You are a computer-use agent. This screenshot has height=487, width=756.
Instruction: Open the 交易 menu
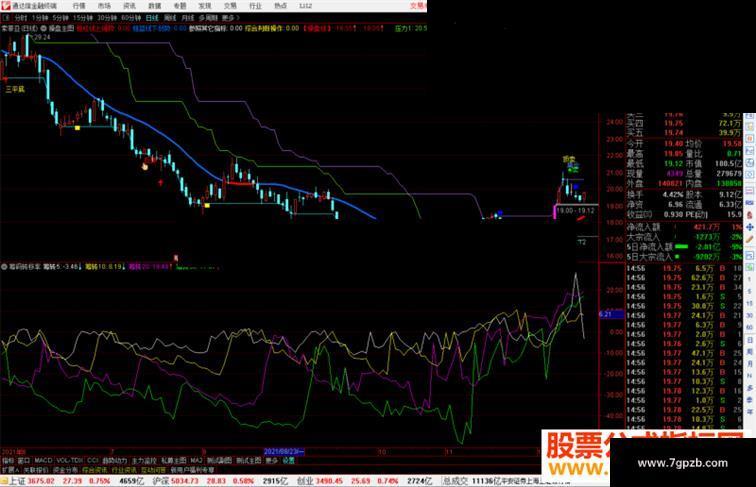tap(230, 6)
